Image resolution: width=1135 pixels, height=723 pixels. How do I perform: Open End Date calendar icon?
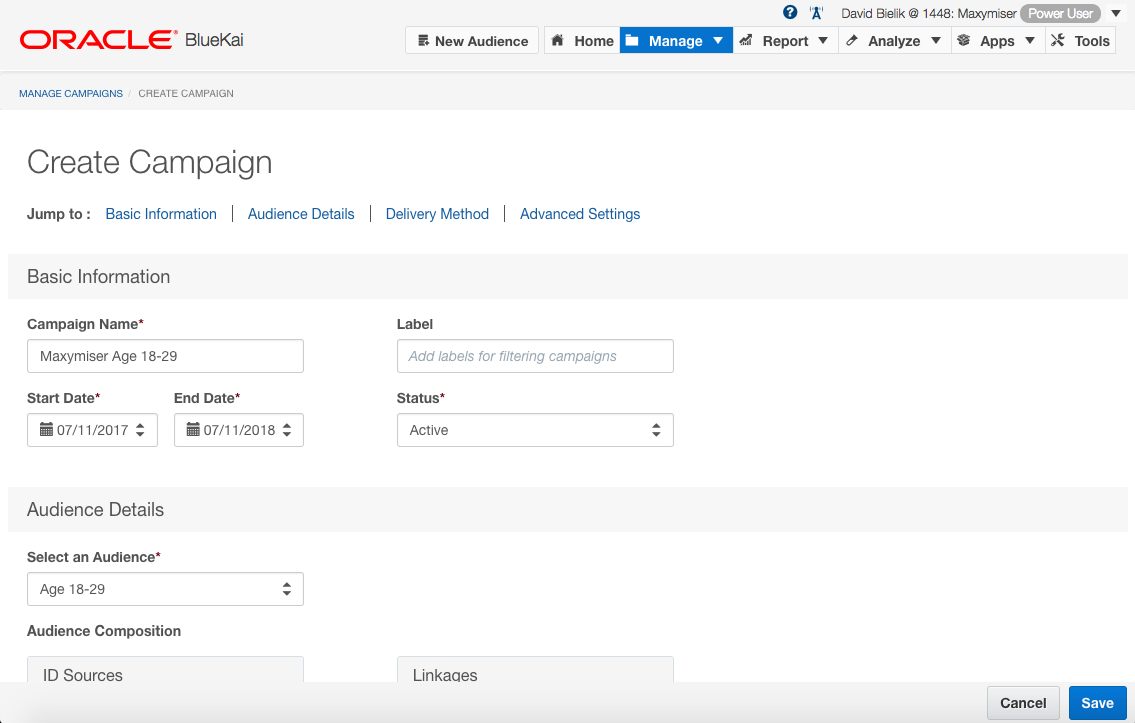[x=193, y=430]
